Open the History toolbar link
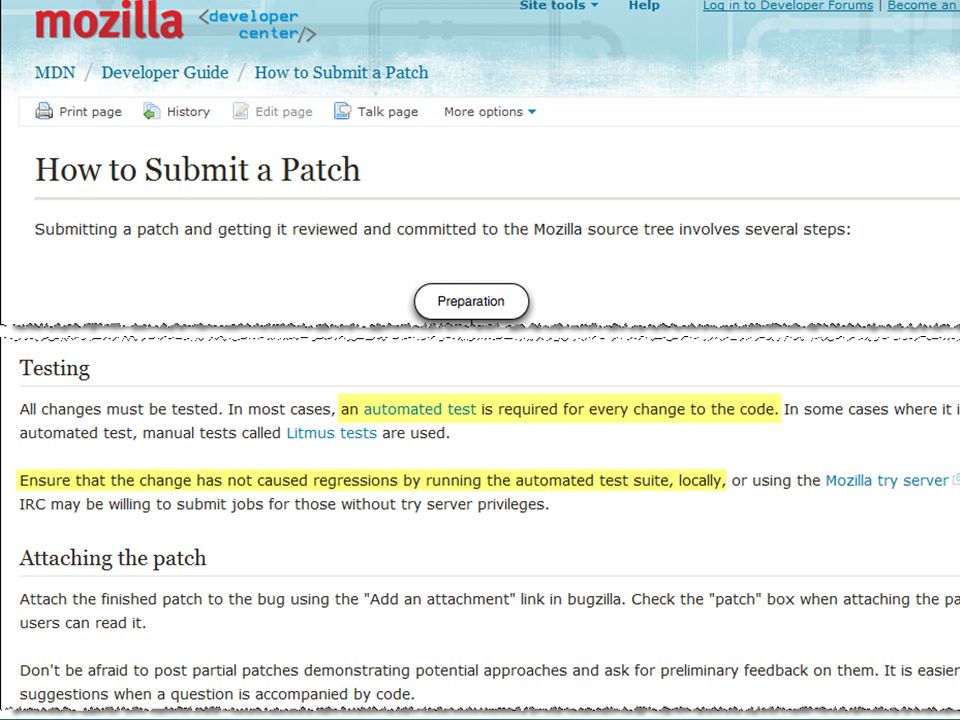 click(x=188, y=112)
